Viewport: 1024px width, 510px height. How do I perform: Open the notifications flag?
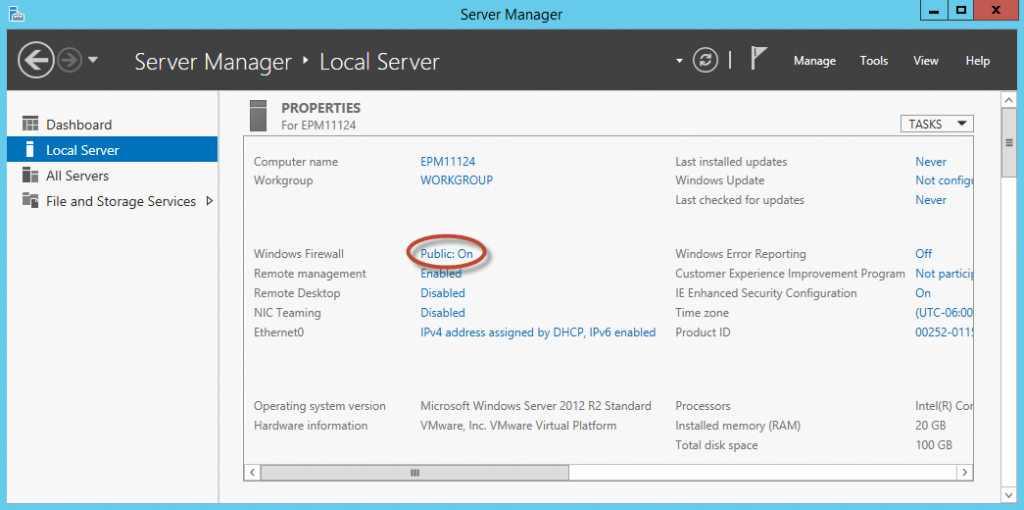coord(758,59)
